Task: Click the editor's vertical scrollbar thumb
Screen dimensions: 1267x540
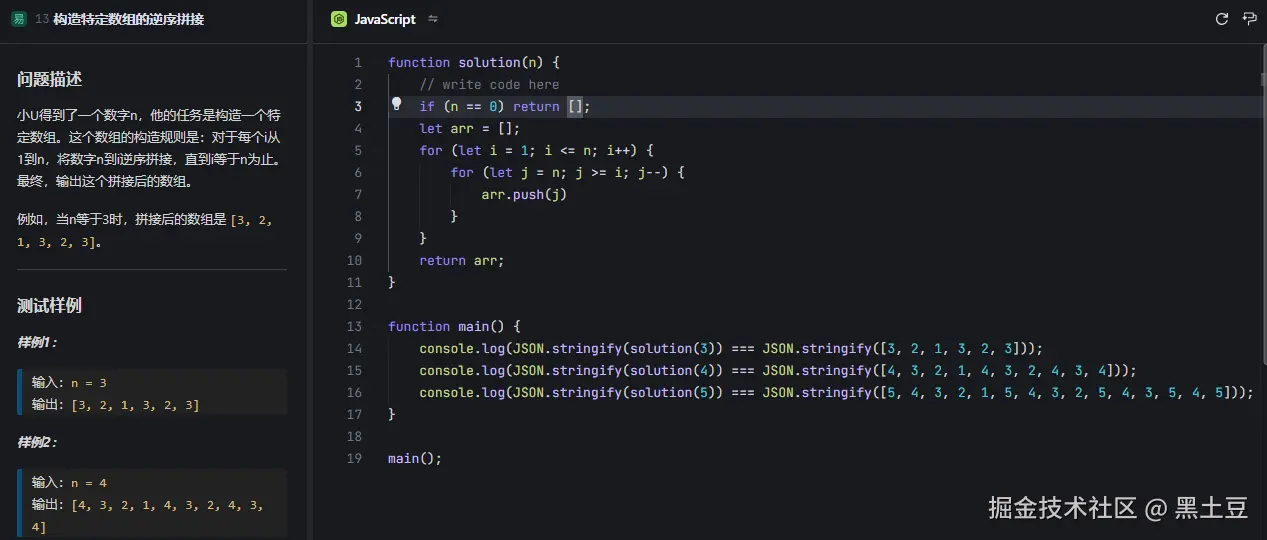Action: (1263, 82)
